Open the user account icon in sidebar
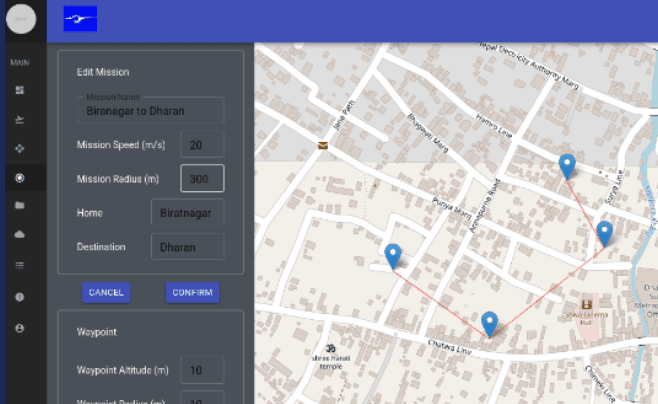 coord(20,327)
